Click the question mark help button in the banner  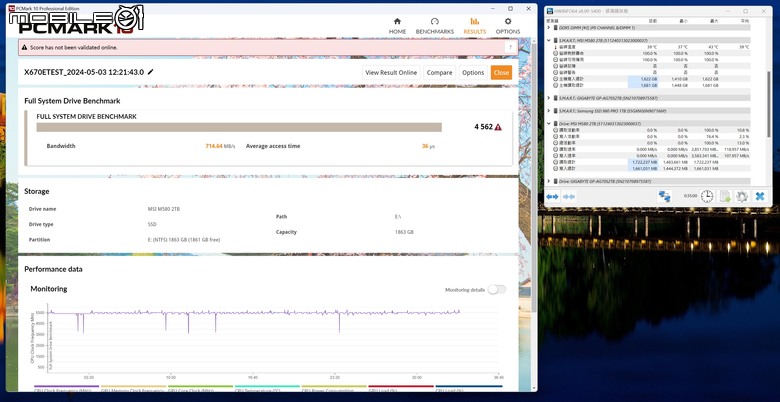[x=510, y=48]
